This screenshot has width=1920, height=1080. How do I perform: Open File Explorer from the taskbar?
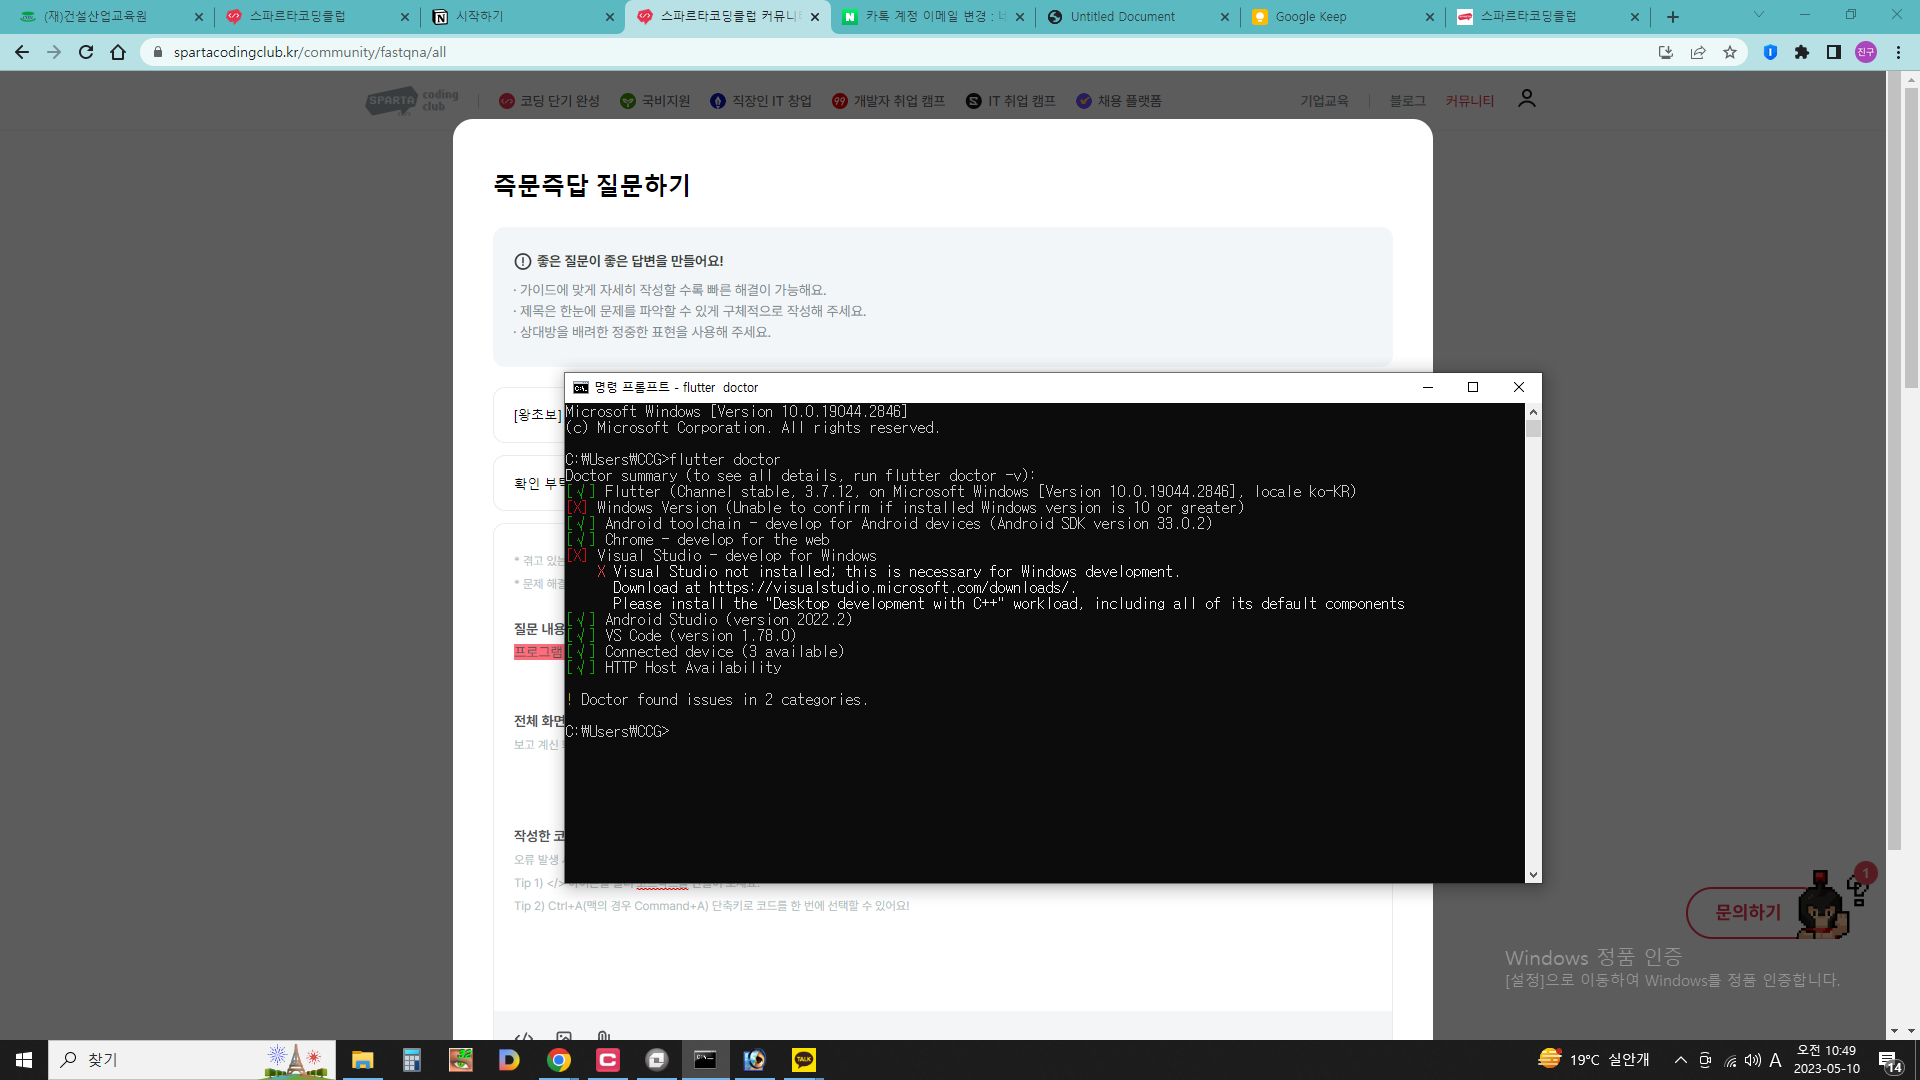click(x=362, y=1060)
